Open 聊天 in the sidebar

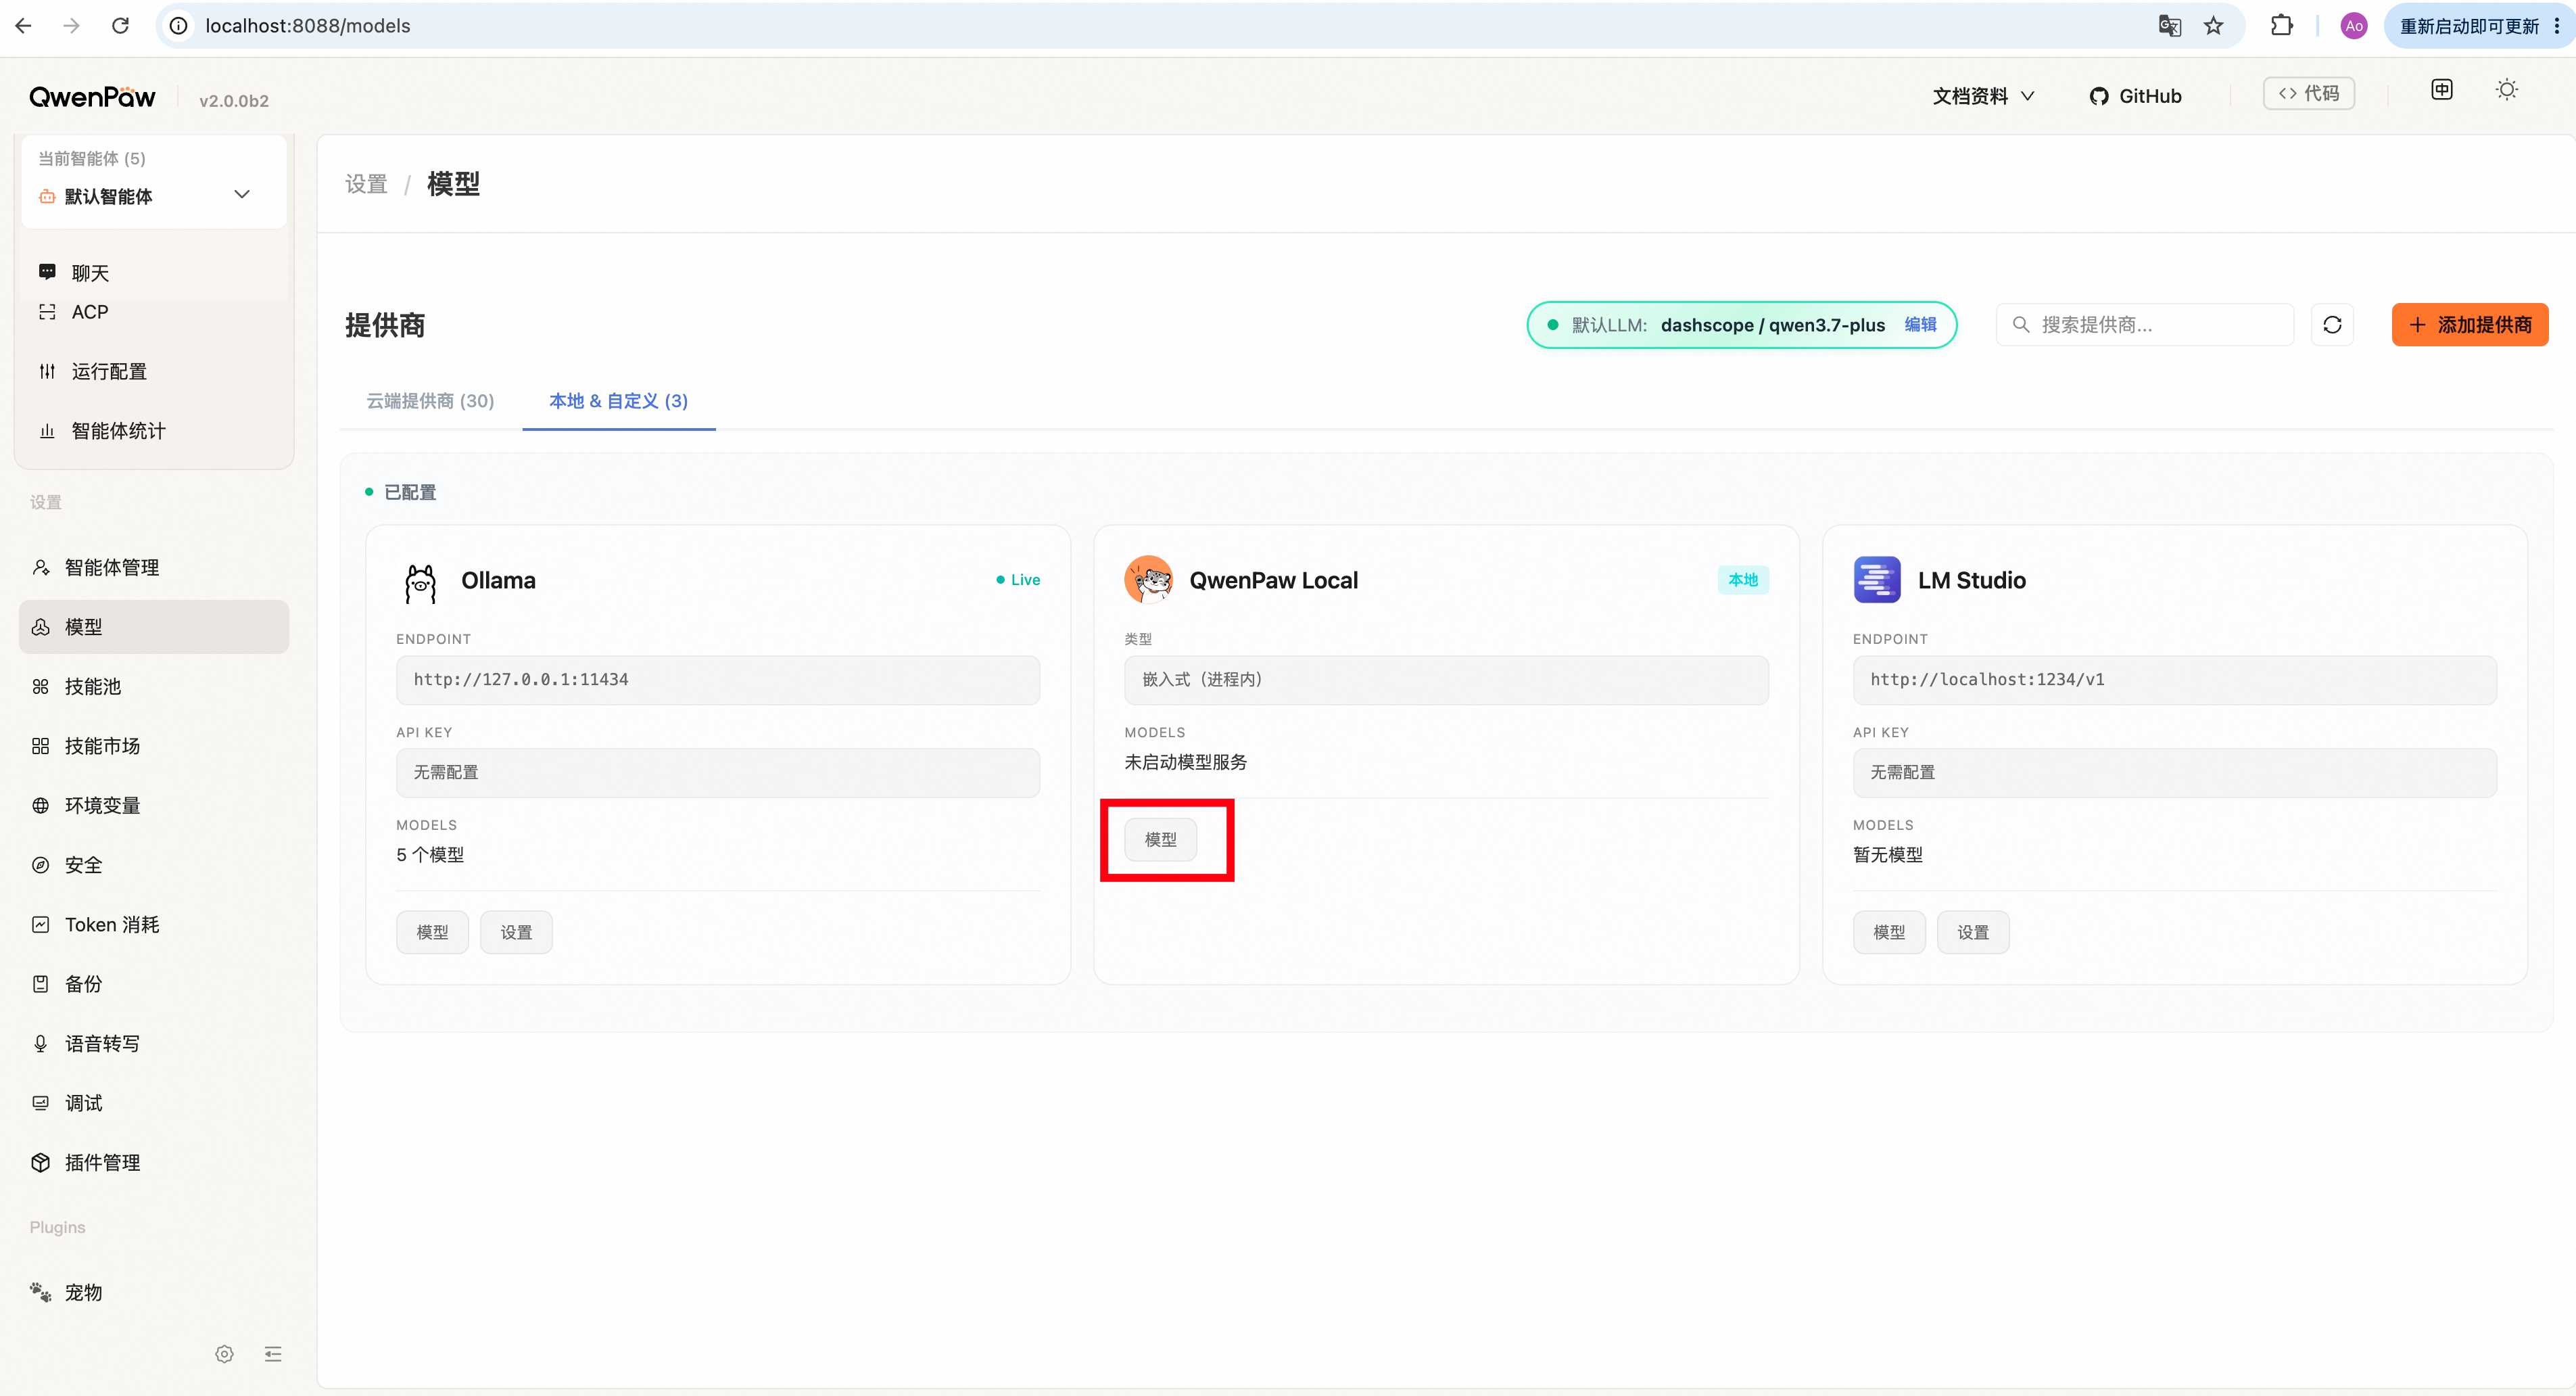point(154,273)
